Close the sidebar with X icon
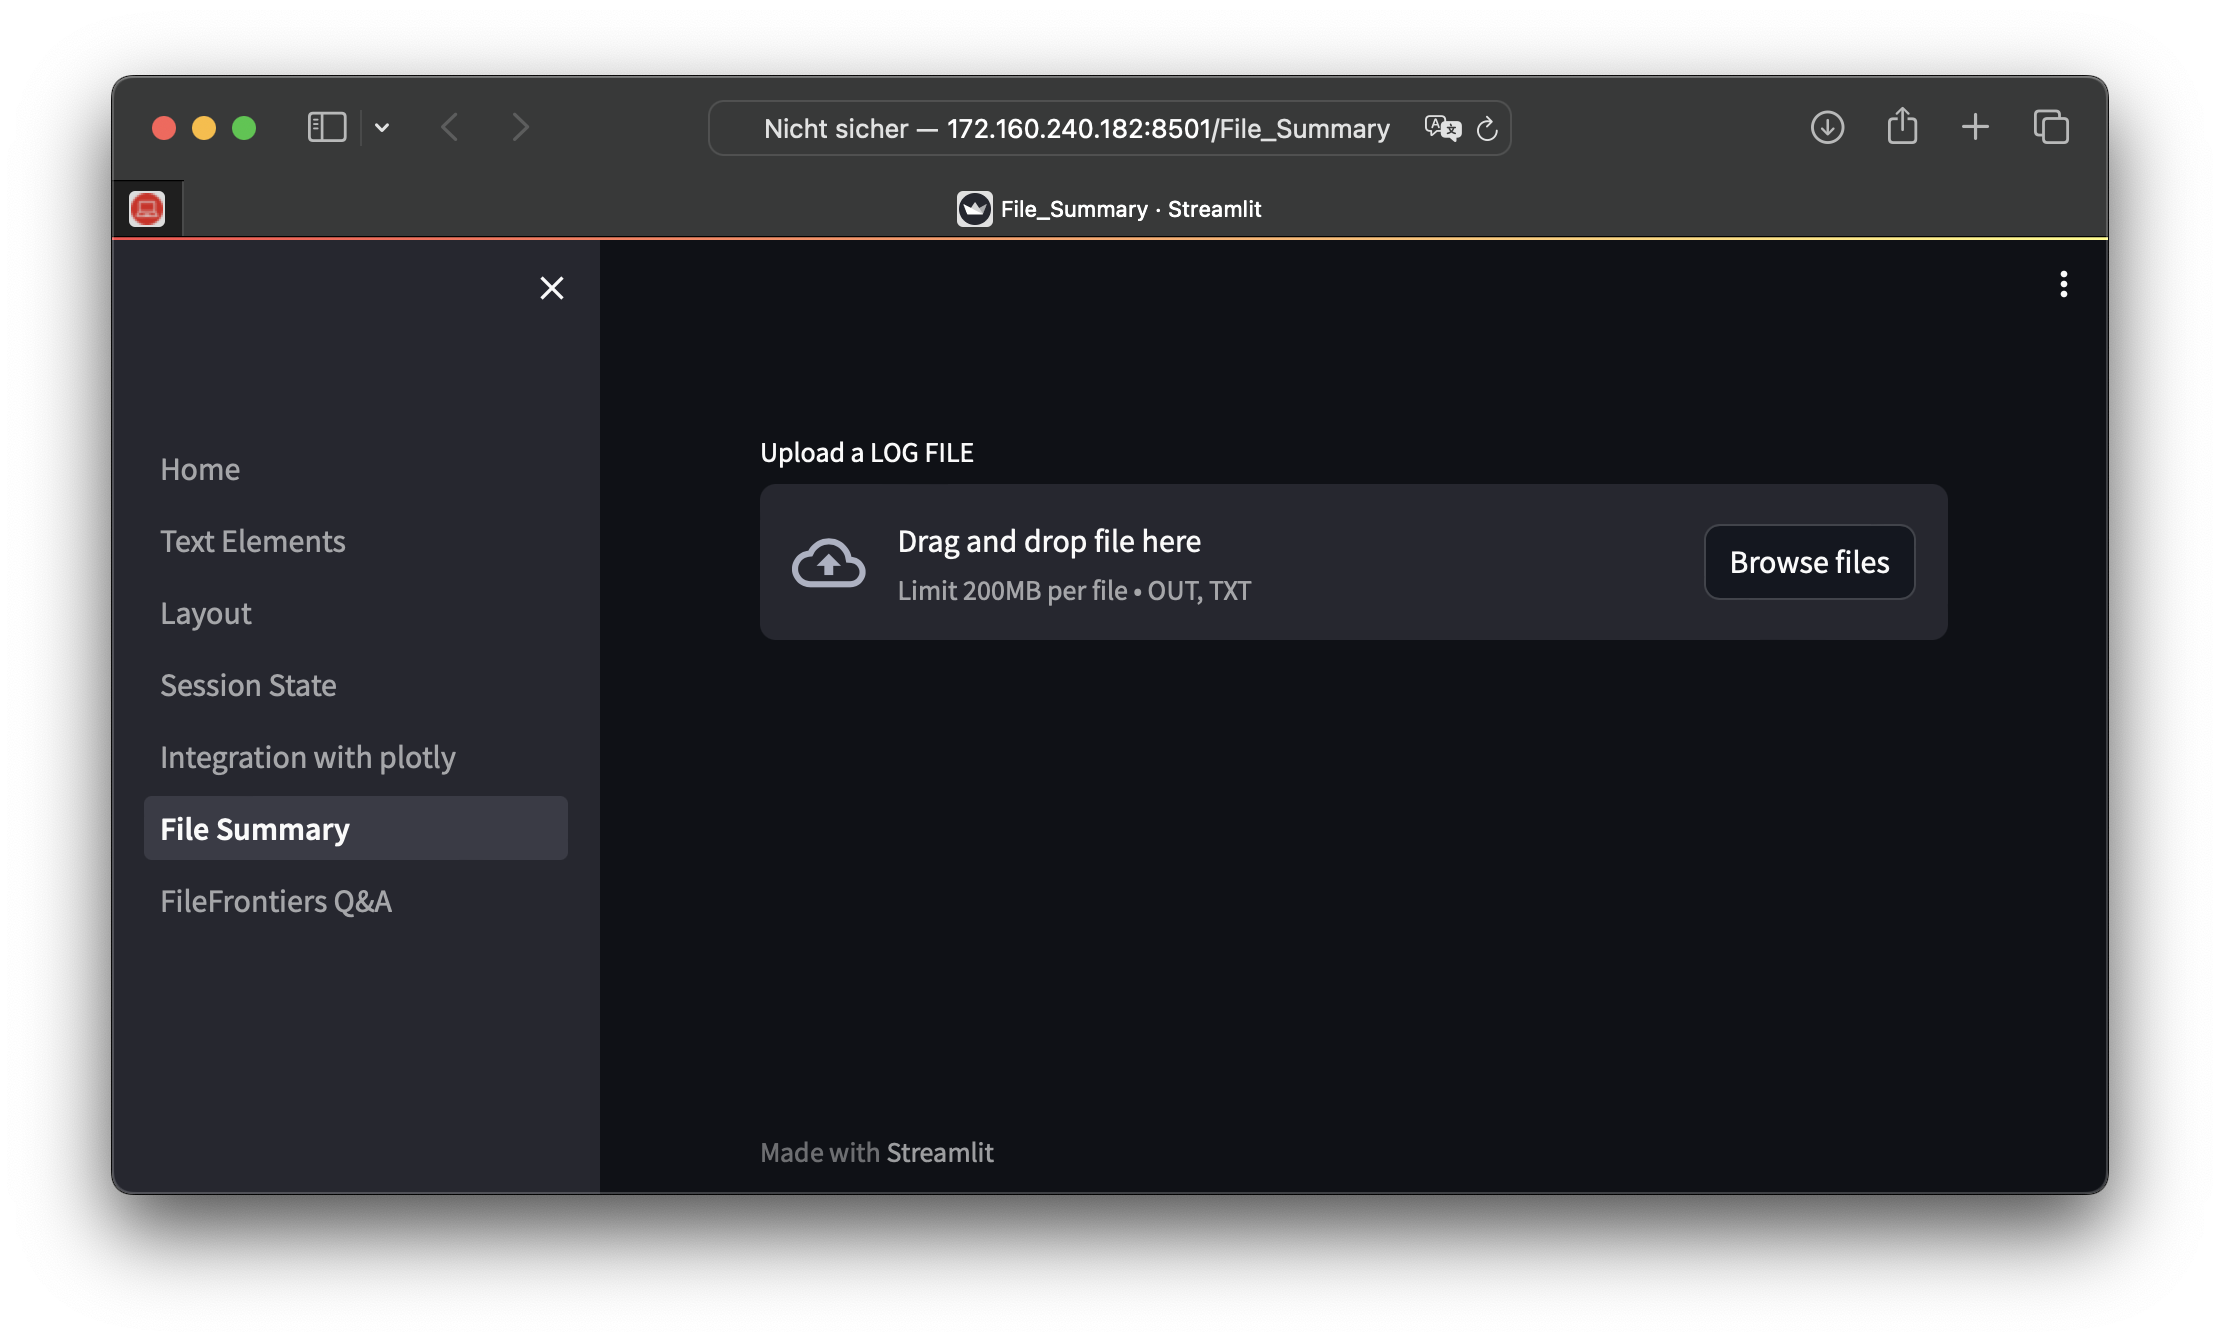This screenshot has height=1342, width=2220. coord(551,288)
